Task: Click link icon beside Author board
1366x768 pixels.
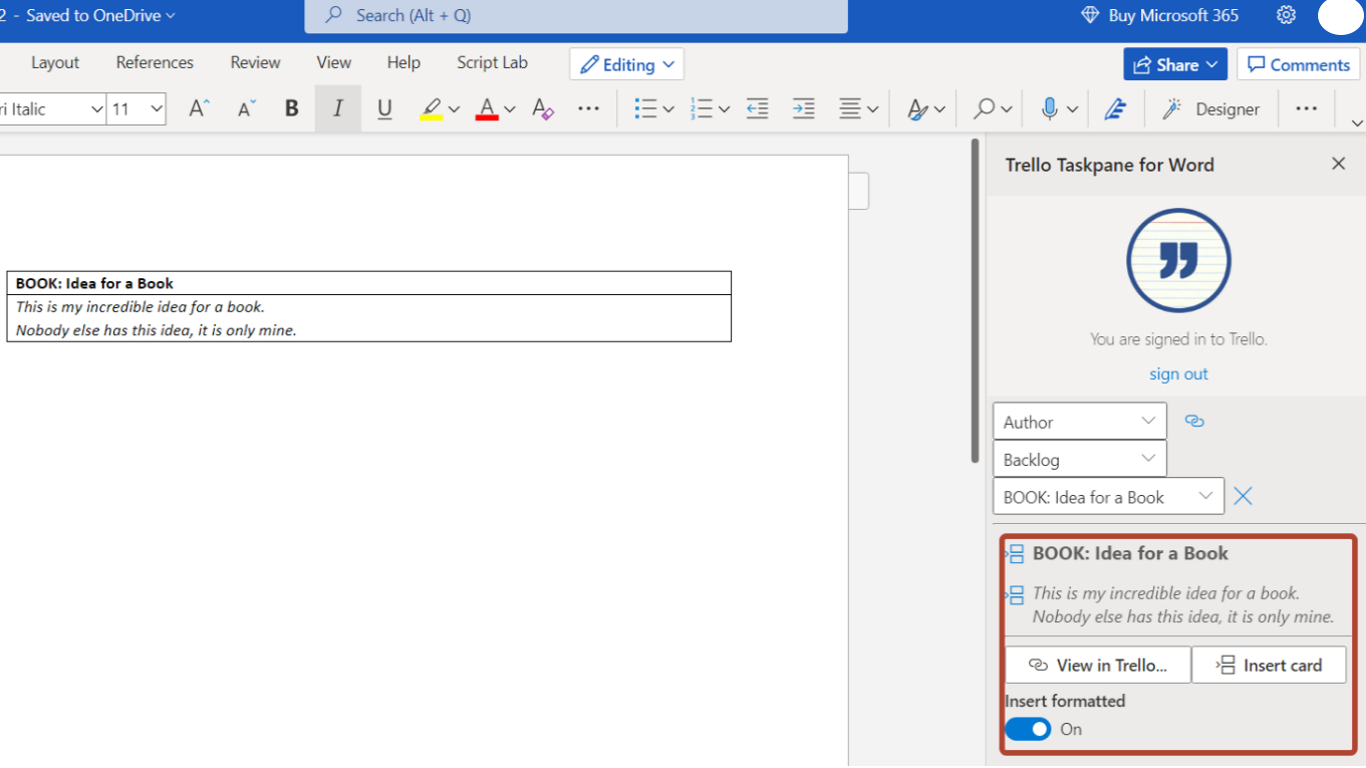Action: (1194, 421)
